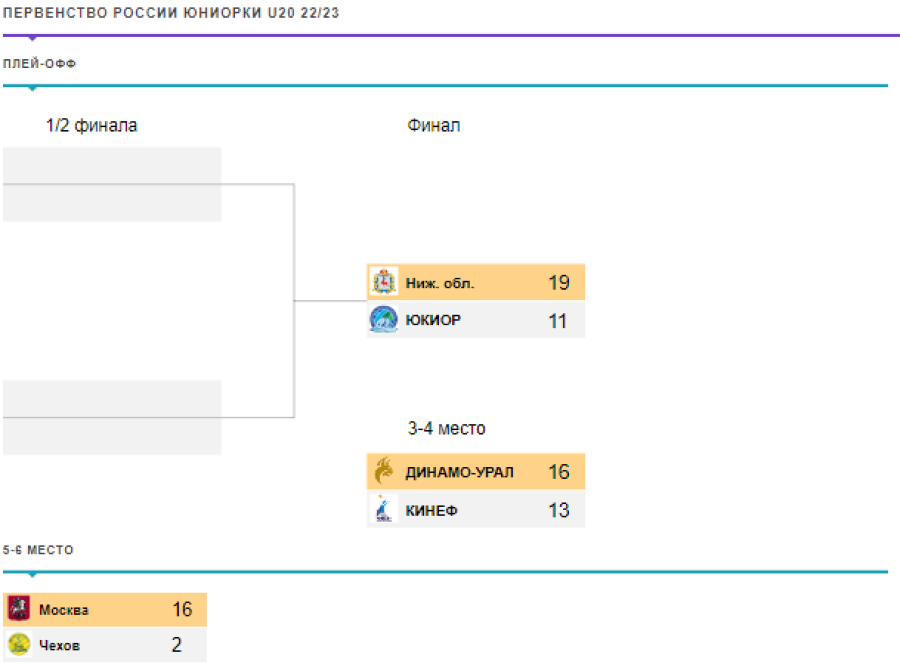Image resolution: width=900 pixels, height=671 pixels.
Task: Click the final score 19 for Ниж. обл.
Action: (x=559, y=283)
